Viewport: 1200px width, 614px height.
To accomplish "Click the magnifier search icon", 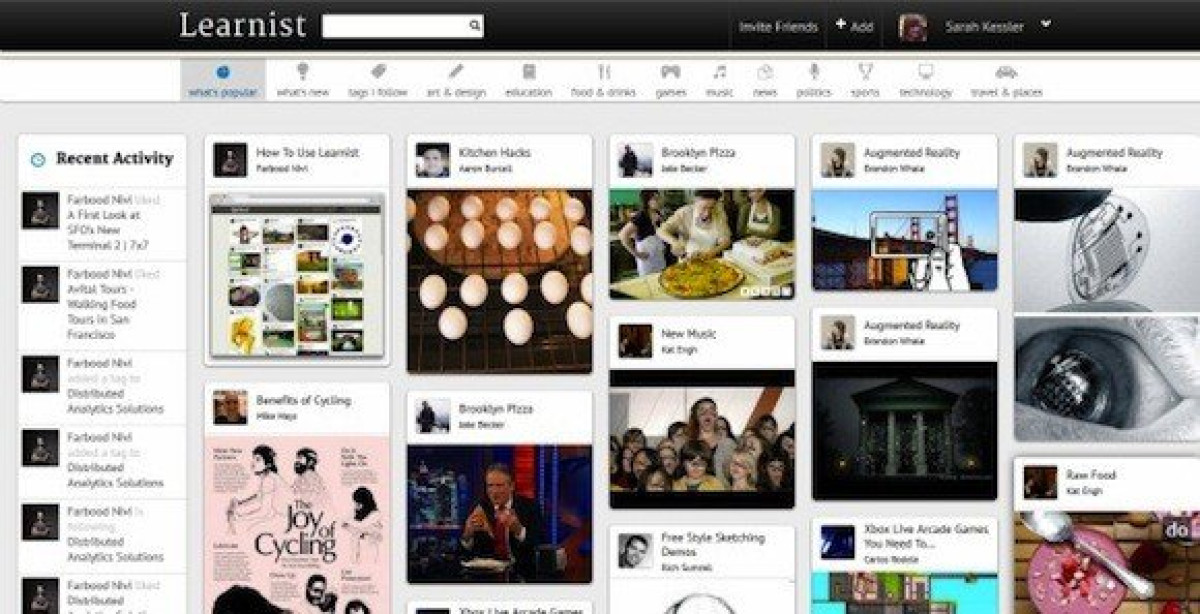I will pyautogui.click(x=474, y=27).
